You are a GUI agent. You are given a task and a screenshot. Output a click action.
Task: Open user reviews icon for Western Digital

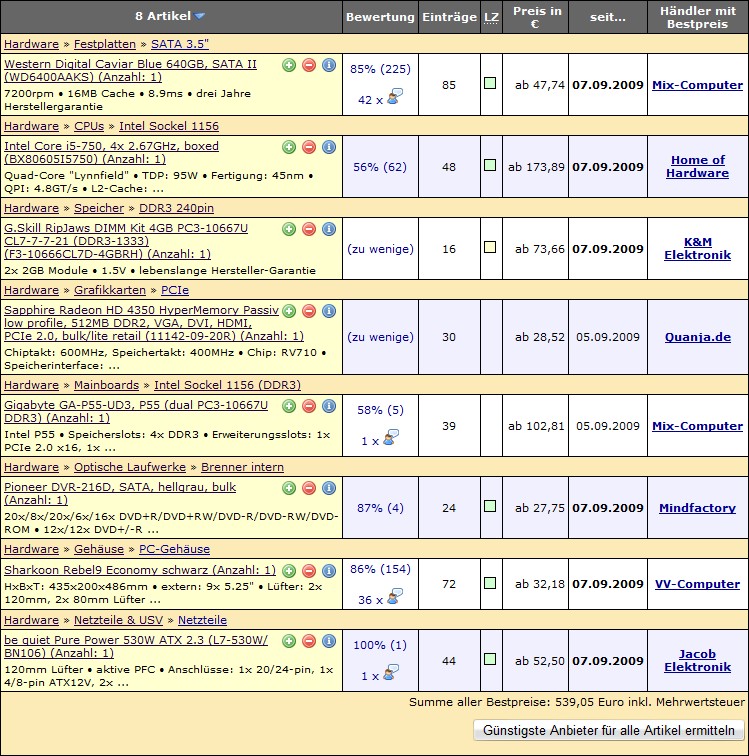(395, 96)
